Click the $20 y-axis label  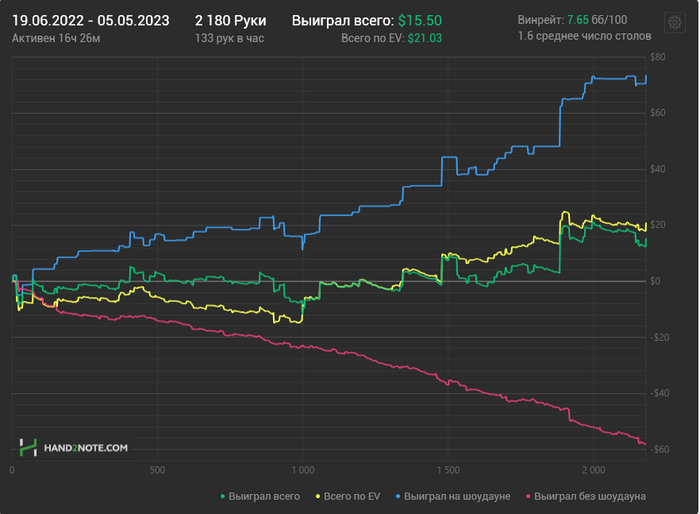click(657, 225)
